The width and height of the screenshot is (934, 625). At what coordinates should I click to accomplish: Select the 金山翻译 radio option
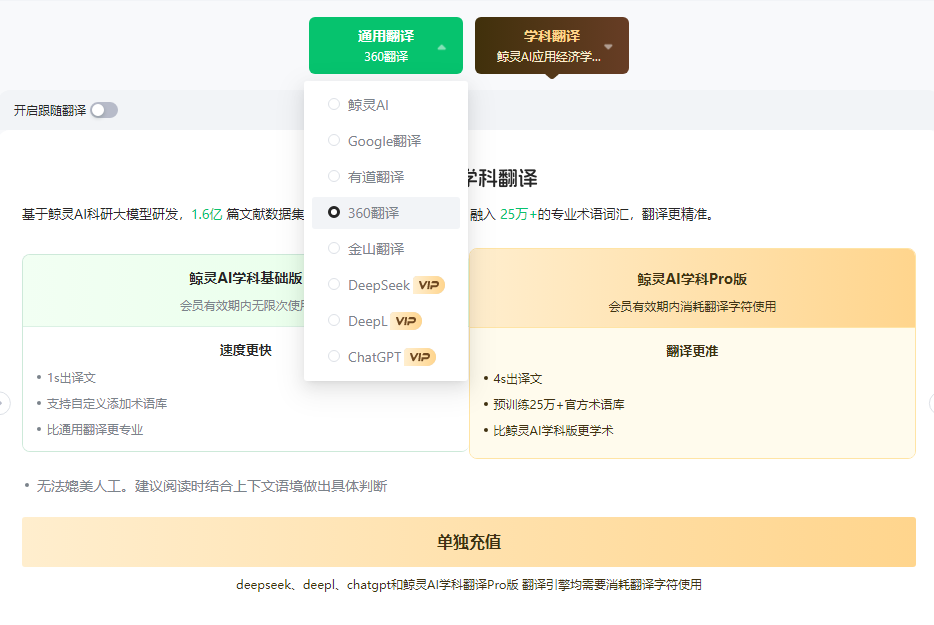pyautogui.click(x=334, y=248)
